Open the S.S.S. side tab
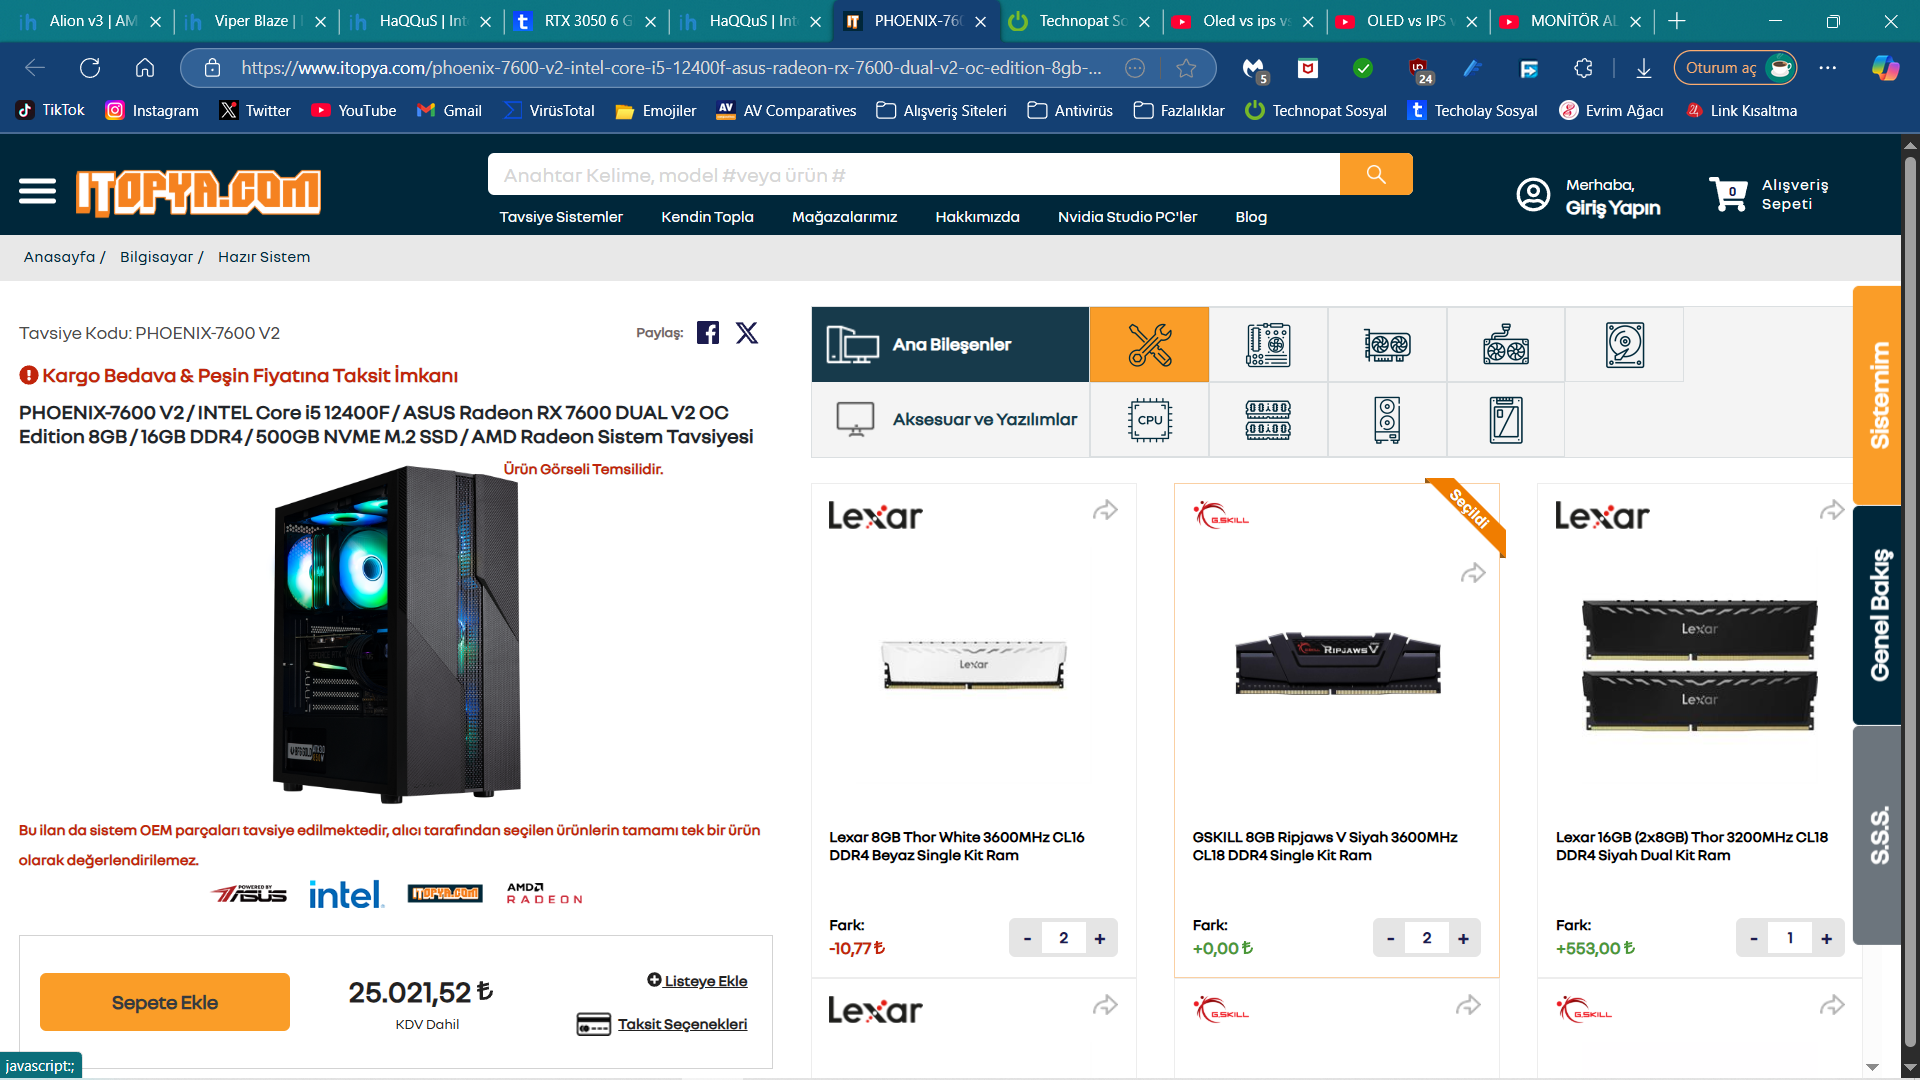 (1877, 835)
